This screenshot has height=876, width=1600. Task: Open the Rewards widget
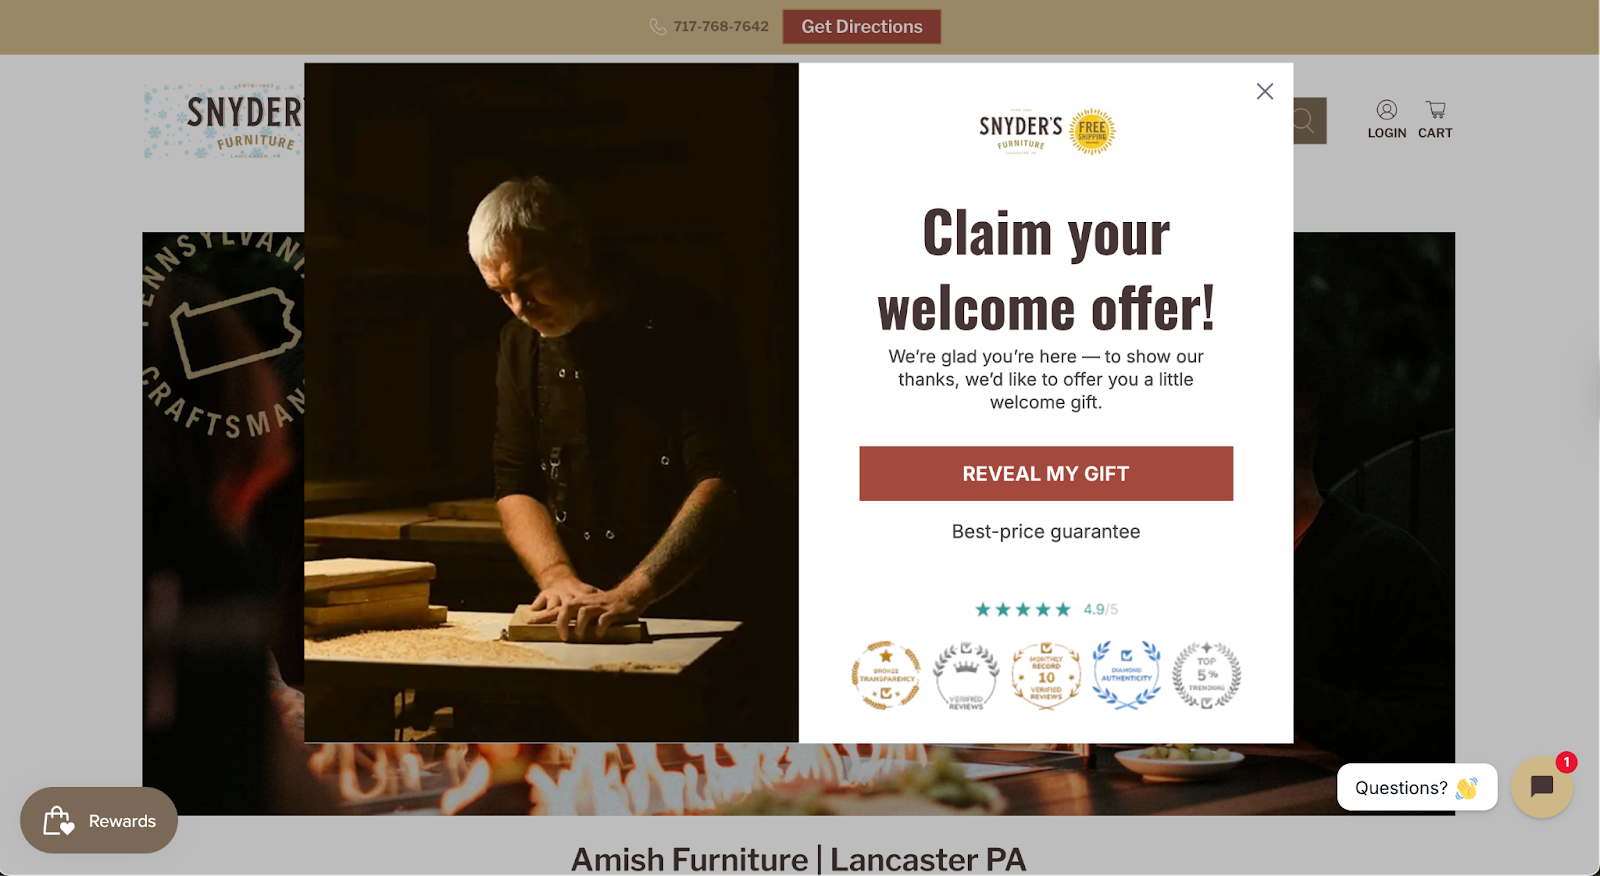click(99, 820)
